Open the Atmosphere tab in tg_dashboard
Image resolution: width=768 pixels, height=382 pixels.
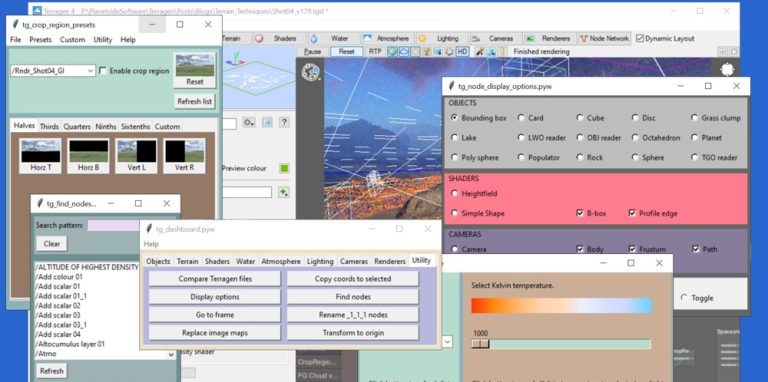pyautogui.click(x=281, y=262)
